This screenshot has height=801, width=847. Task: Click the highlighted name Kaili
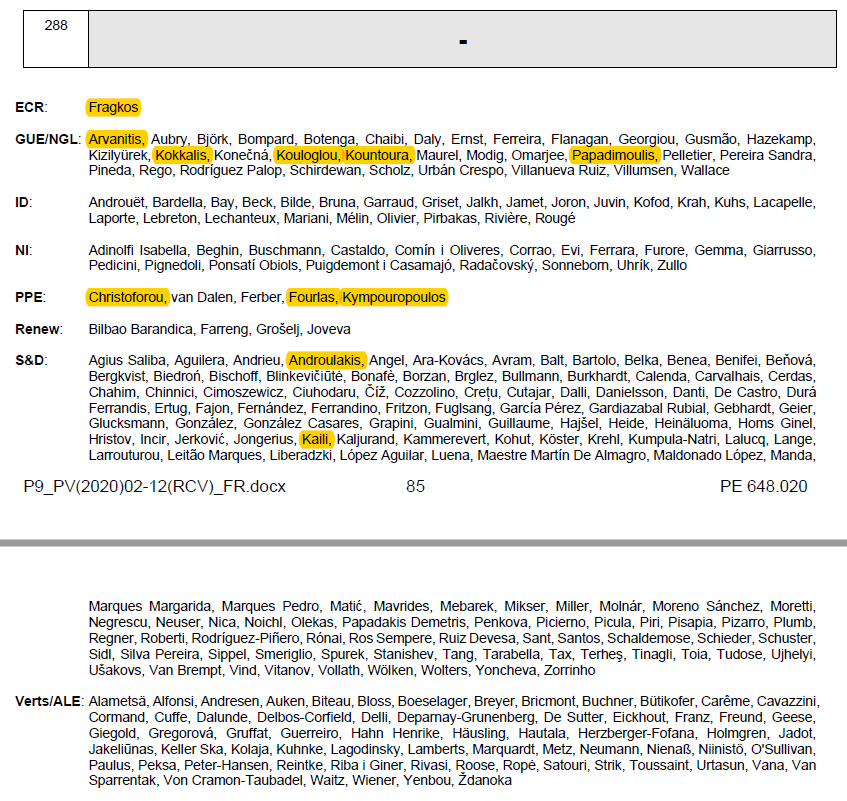[x=317, y=439]
